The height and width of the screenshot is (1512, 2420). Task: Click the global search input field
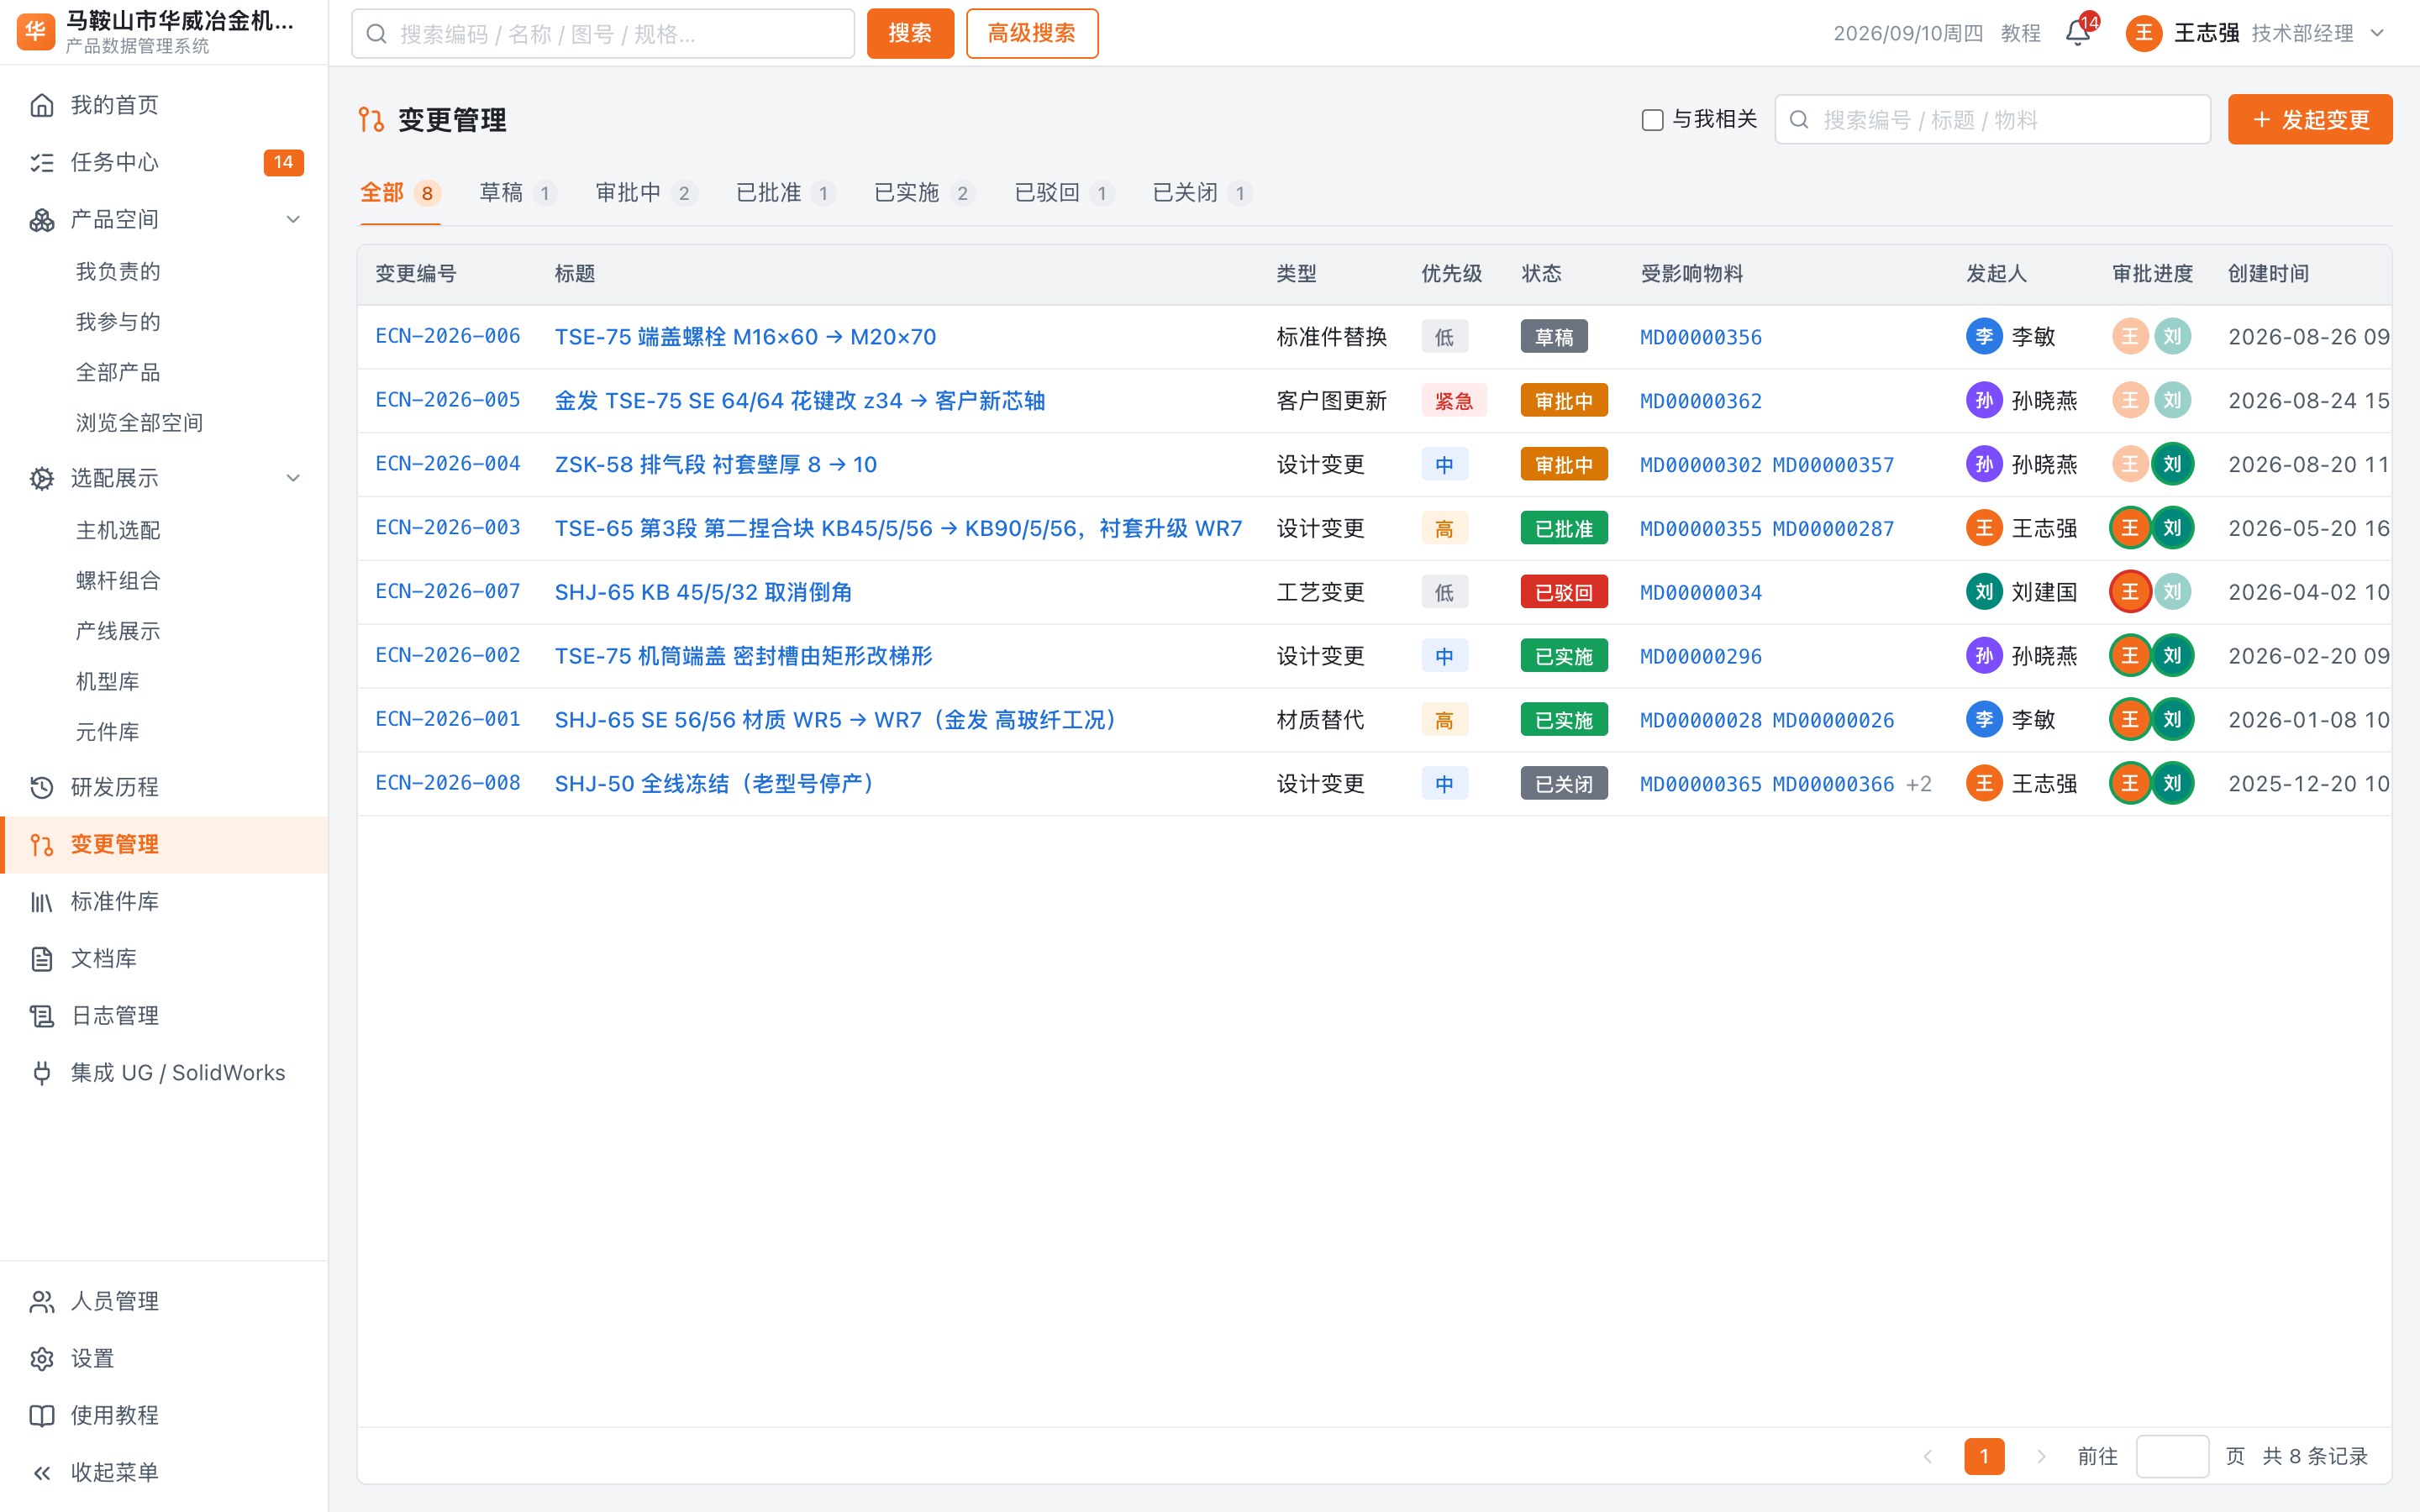tap(603, 34)
